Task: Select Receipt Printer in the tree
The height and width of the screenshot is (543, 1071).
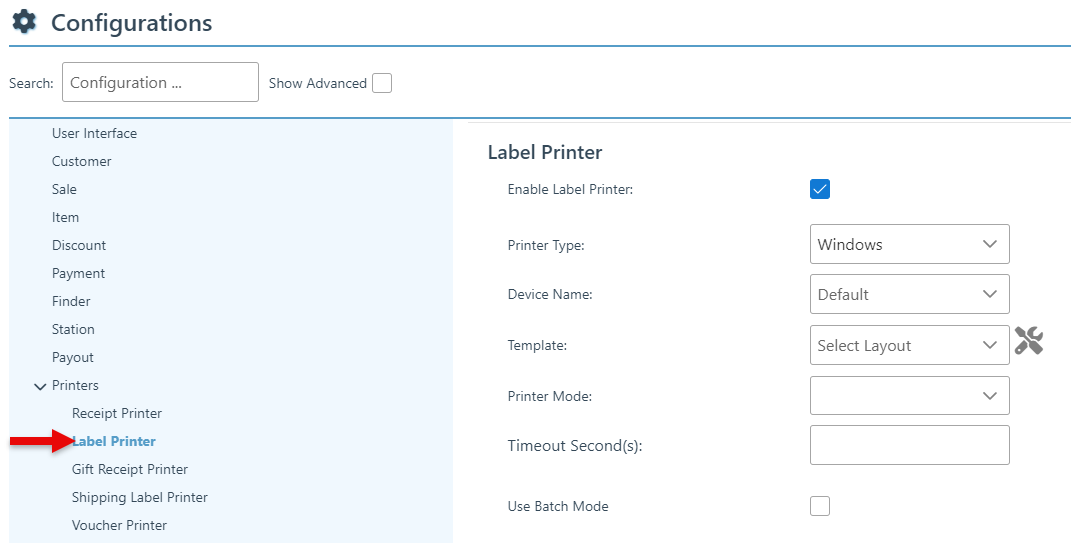Action: (x=117, y=413)
